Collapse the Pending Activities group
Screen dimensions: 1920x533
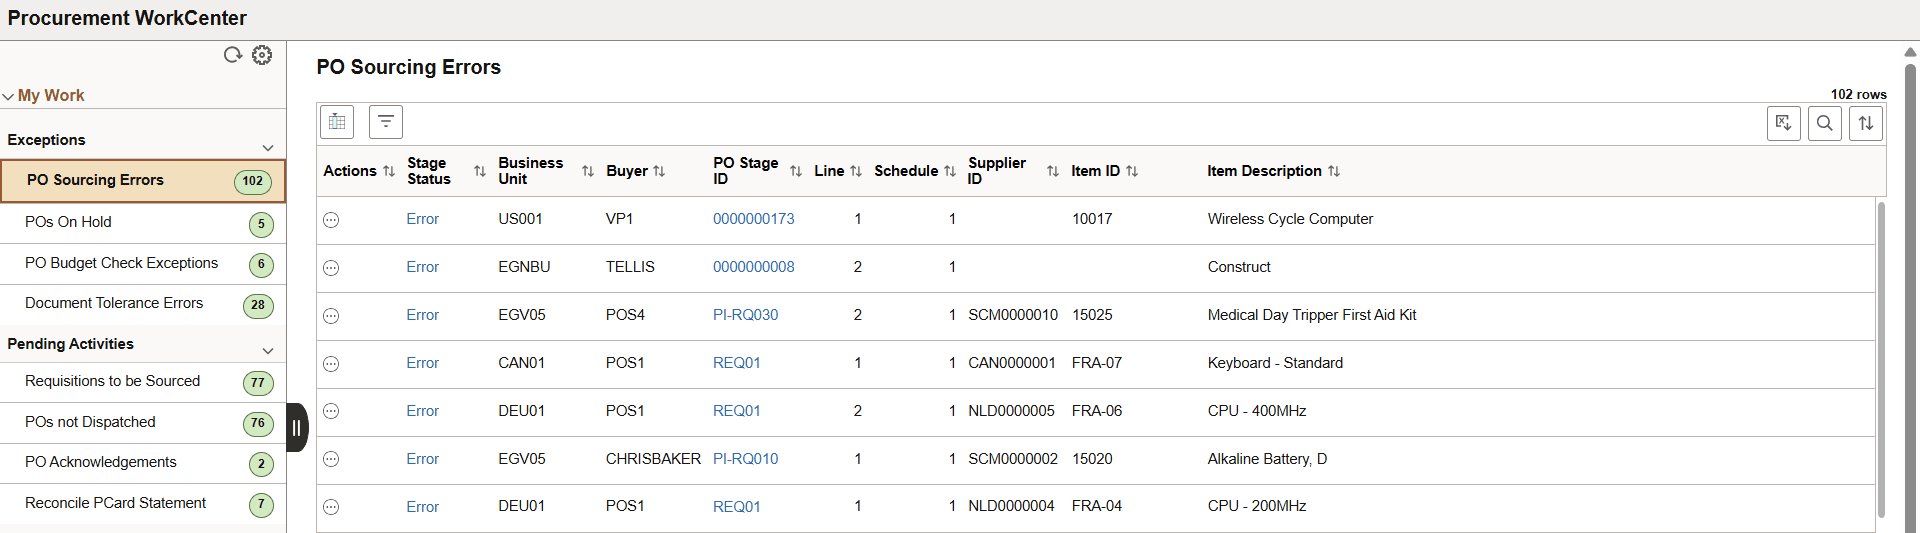267,350
